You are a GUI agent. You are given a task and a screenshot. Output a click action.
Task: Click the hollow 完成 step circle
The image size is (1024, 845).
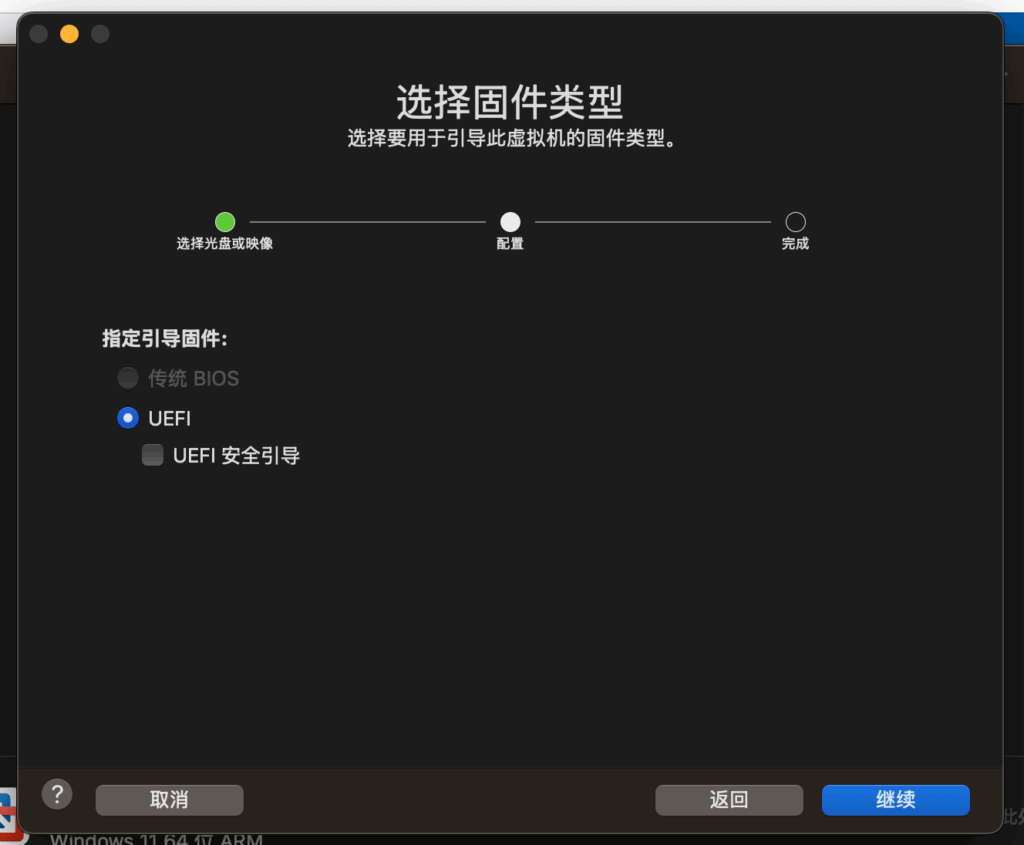pos(795,222)
